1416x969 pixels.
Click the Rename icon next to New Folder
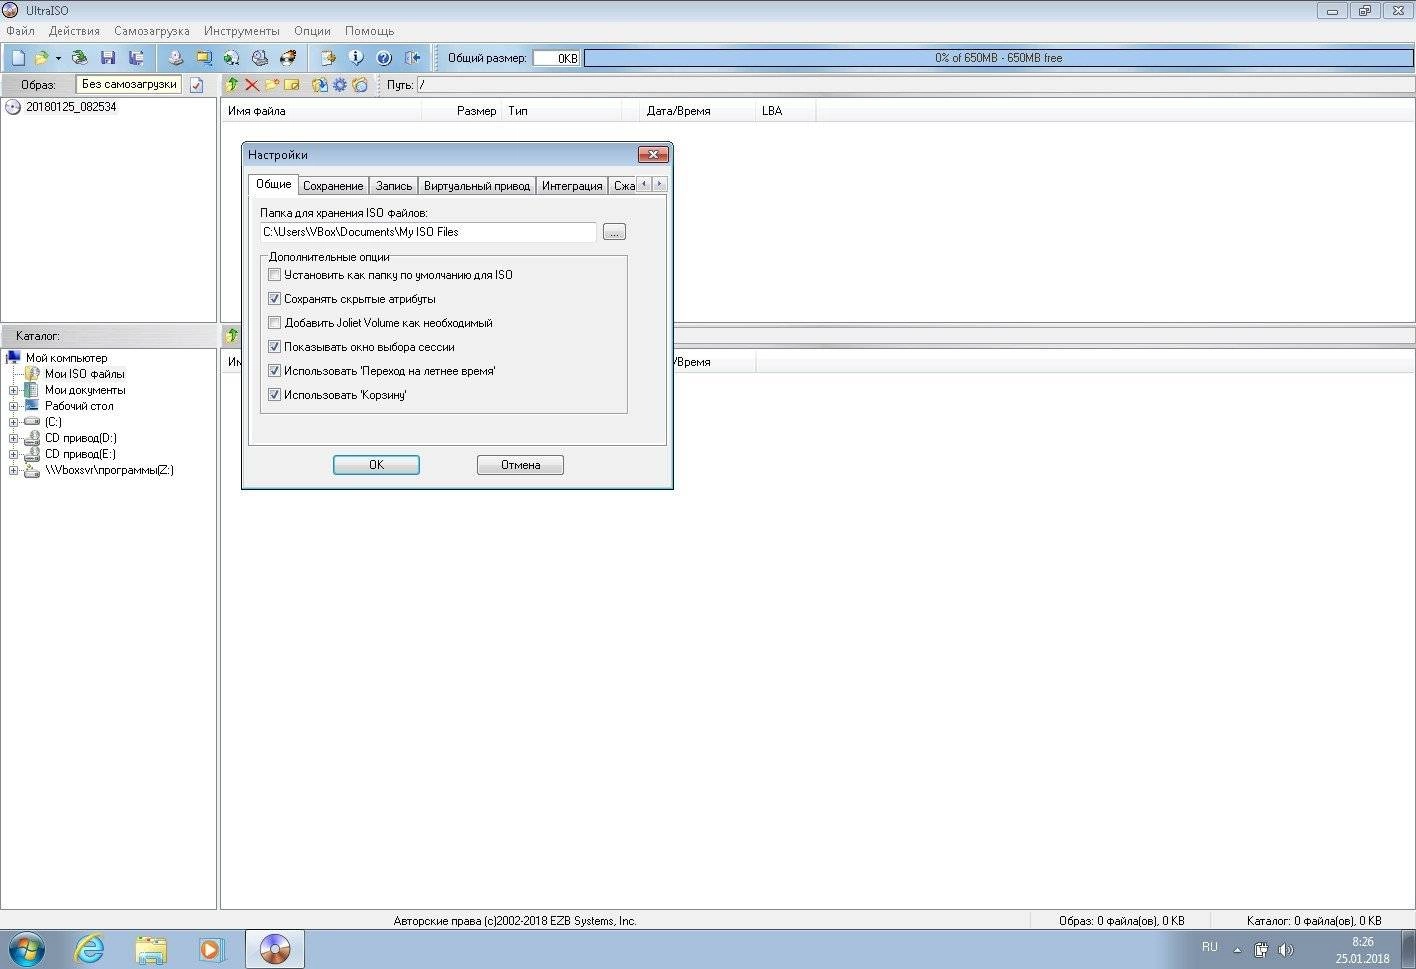[292, 85]
